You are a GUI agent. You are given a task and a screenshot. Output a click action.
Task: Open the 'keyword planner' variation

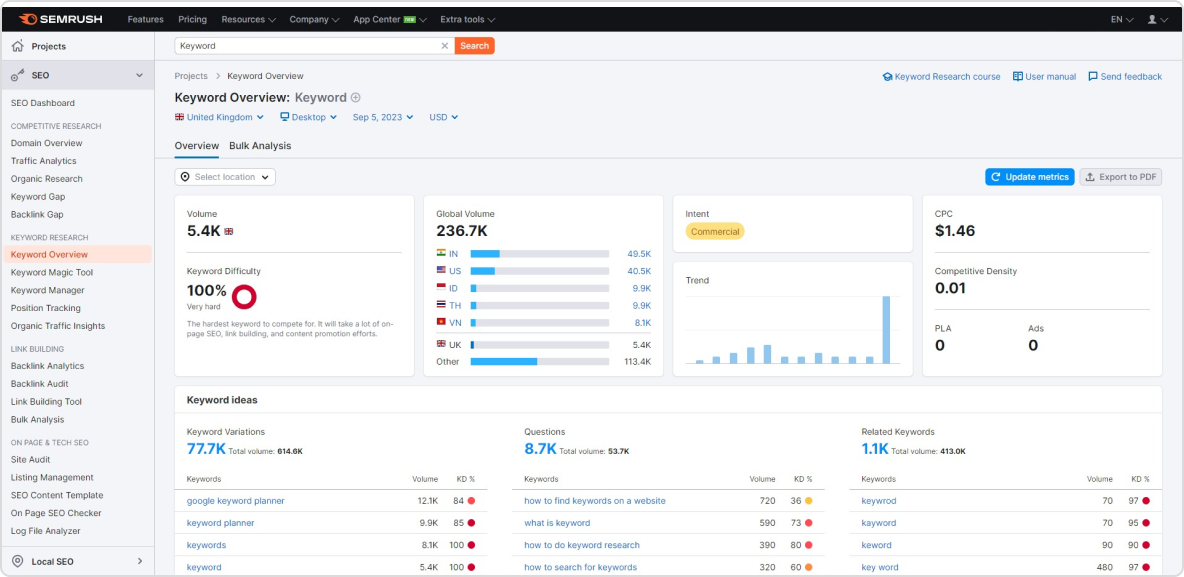click(x=220, y=523)
